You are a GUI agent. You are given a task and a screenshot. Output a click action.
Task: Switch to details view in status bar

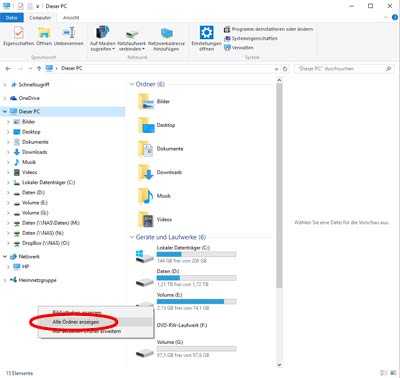click(384, 373)
